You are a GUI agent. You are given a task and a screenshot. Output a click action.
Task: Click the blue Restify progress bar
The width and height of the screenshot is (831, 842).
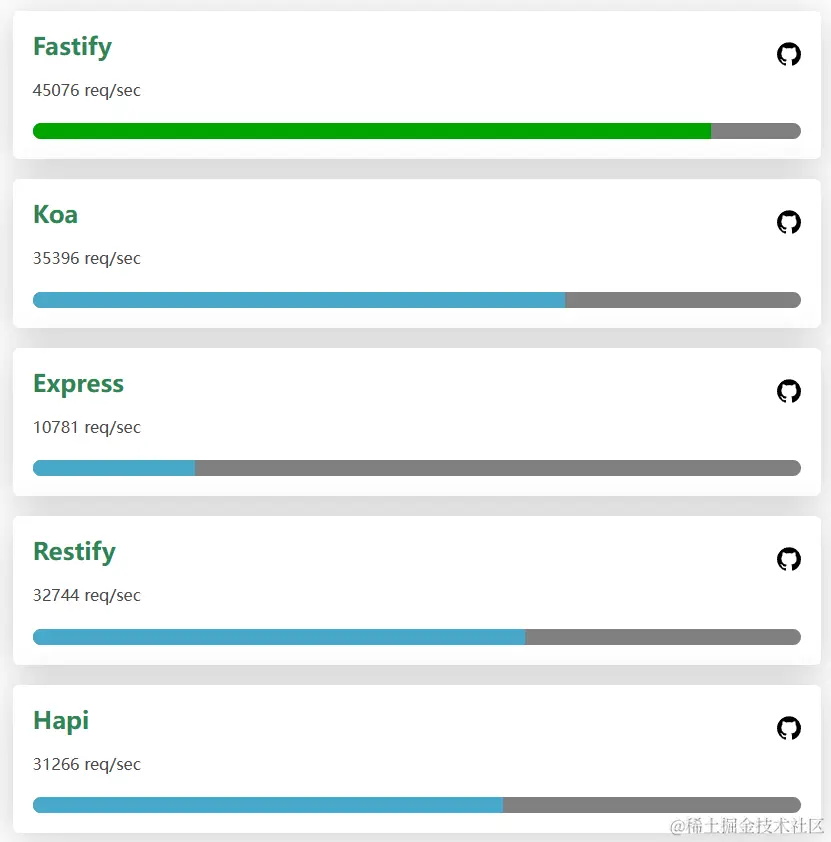[279, 637]
